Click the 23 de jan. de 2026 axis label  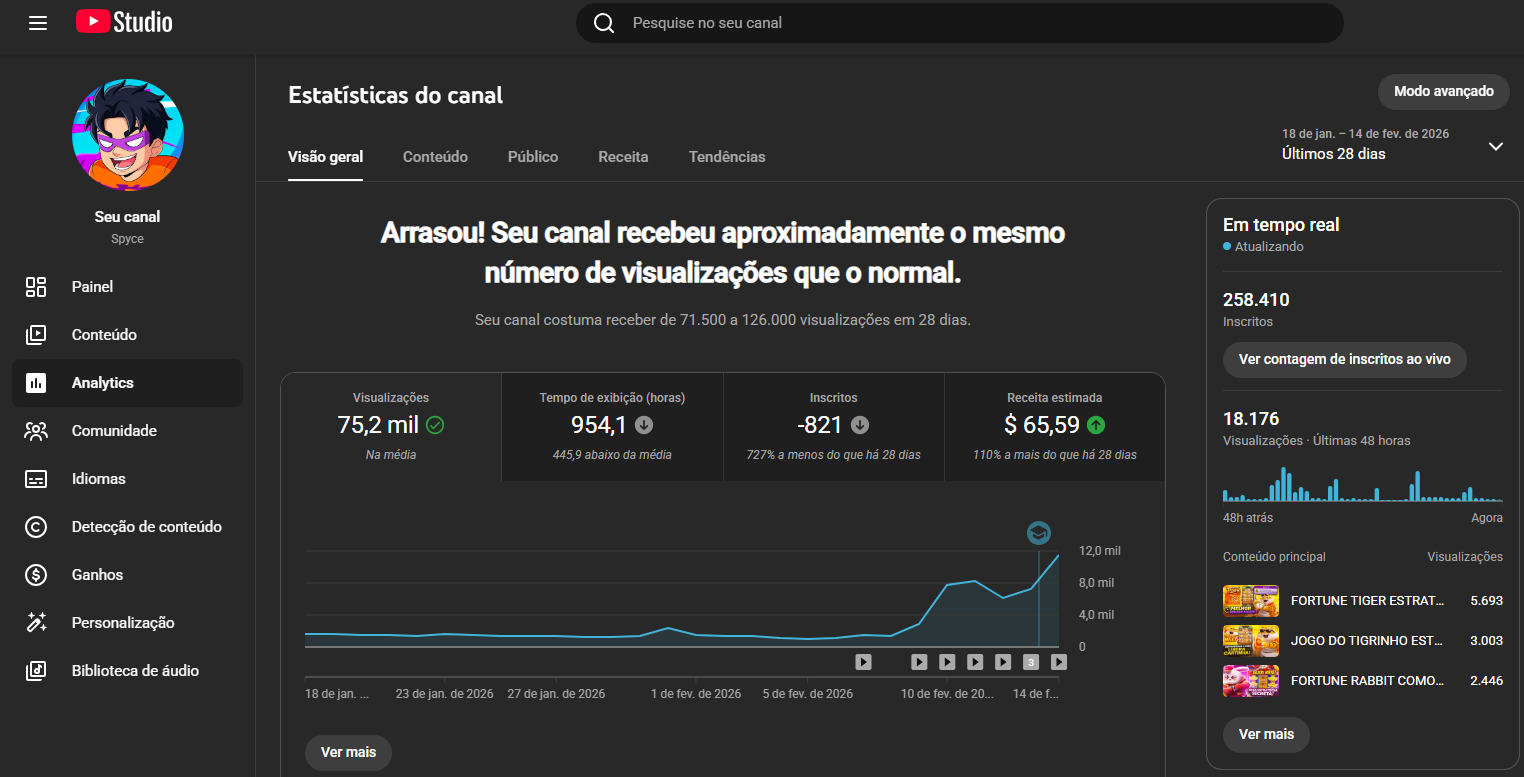click(445, 694)
